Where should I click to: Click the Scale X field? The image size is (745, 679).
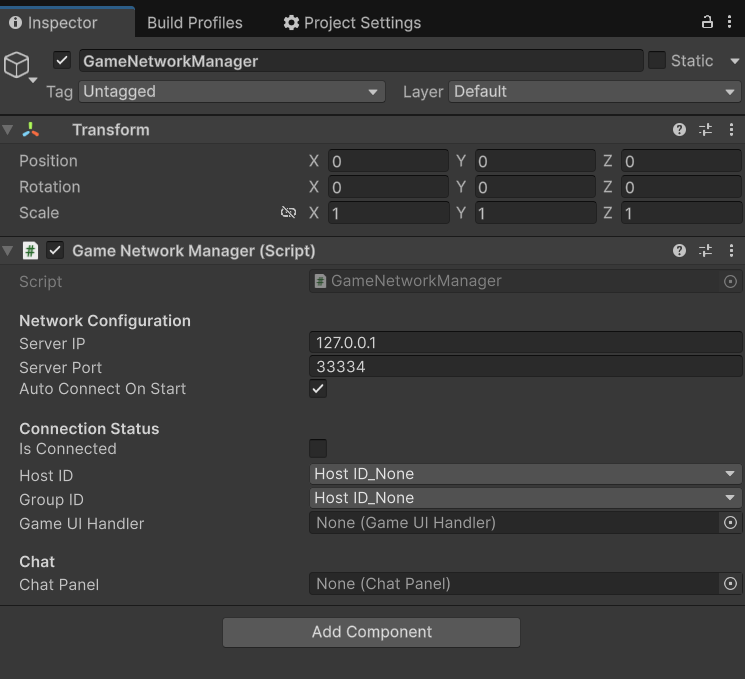pos(388,213)
